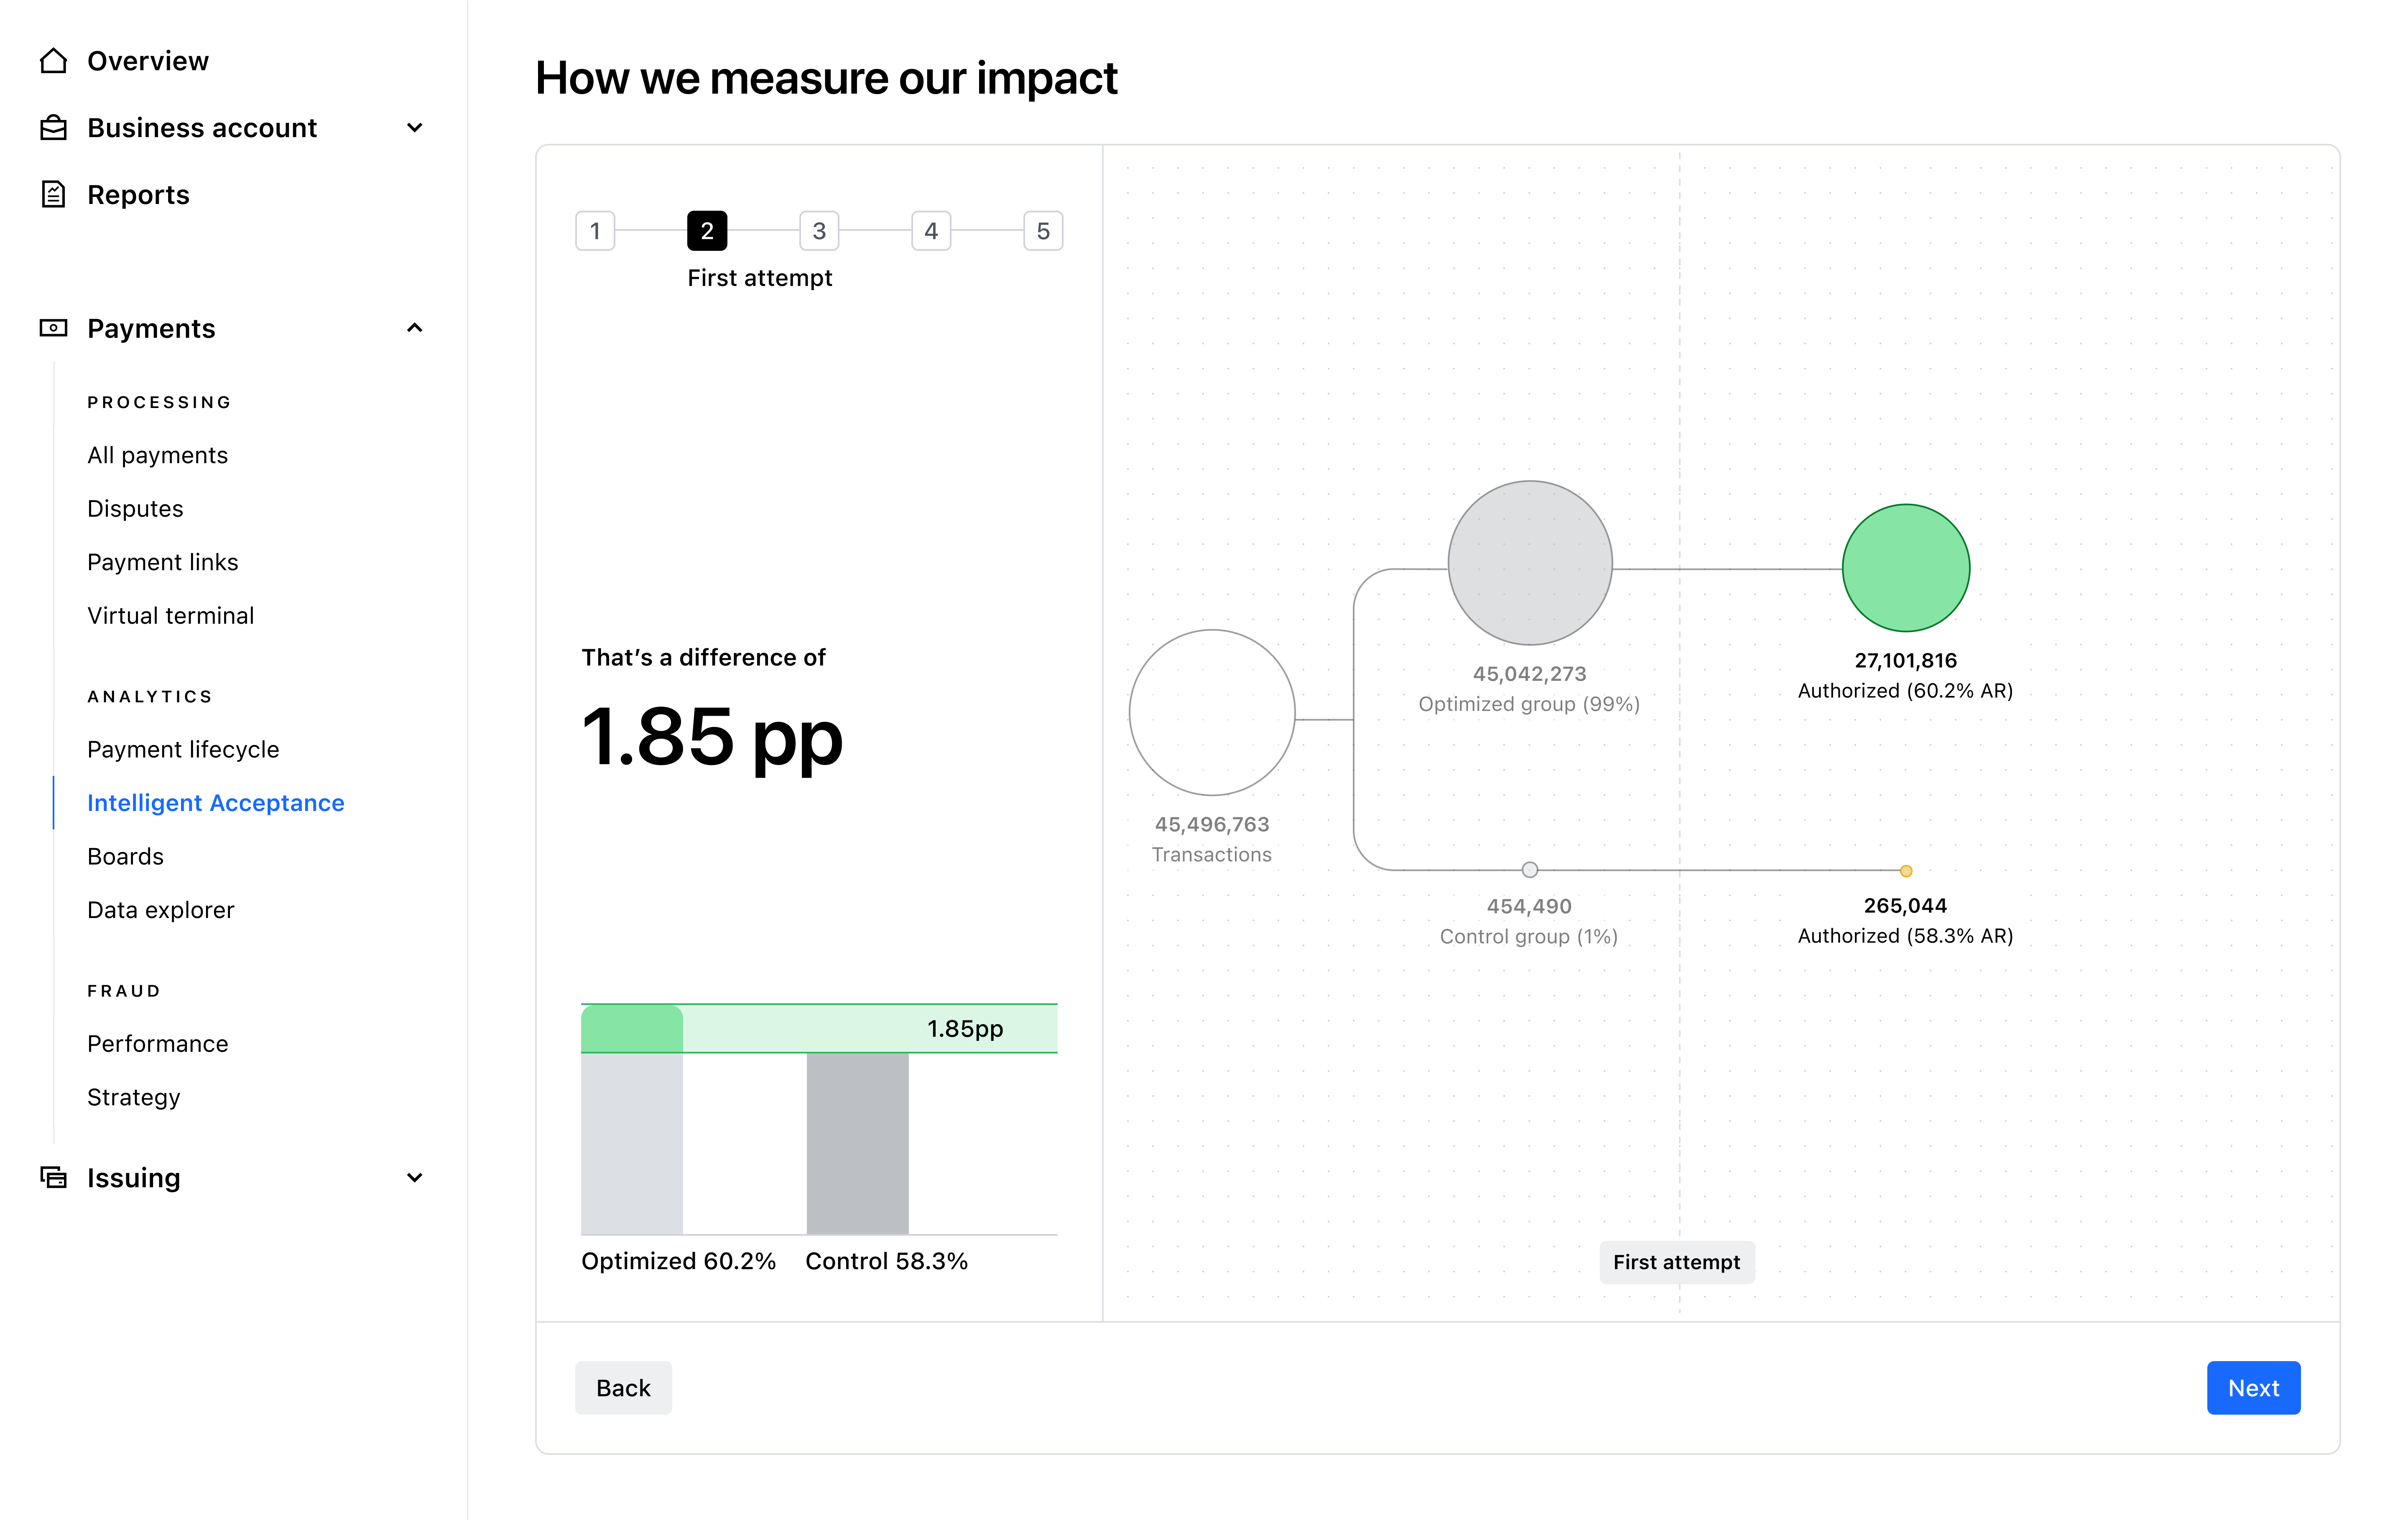
Task: Collapse the Payments section chevron
Action: tap(415, 328)
